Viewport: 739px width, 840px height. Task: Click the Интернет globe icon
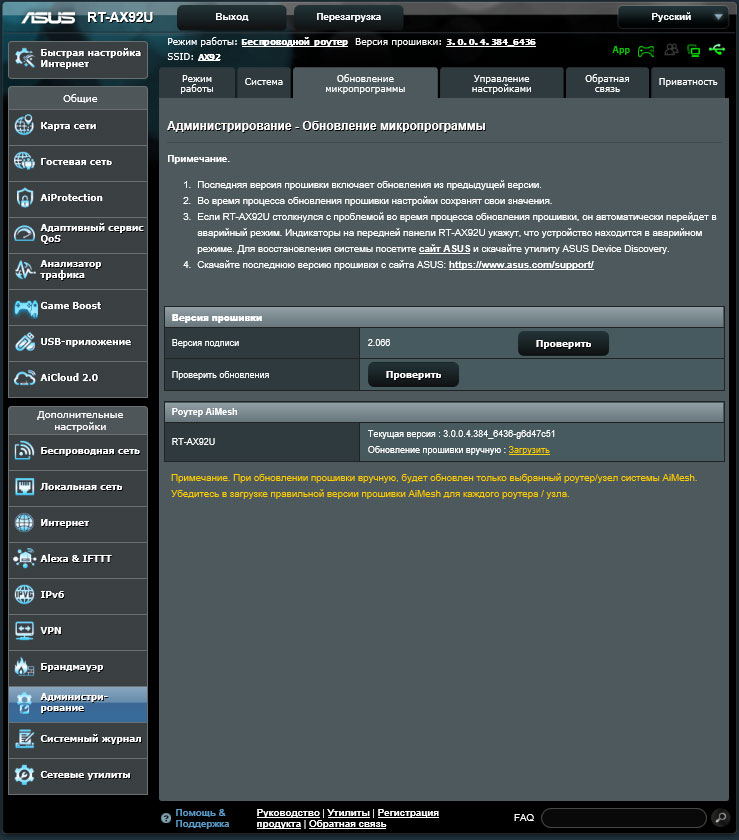[x=25, y=523]
